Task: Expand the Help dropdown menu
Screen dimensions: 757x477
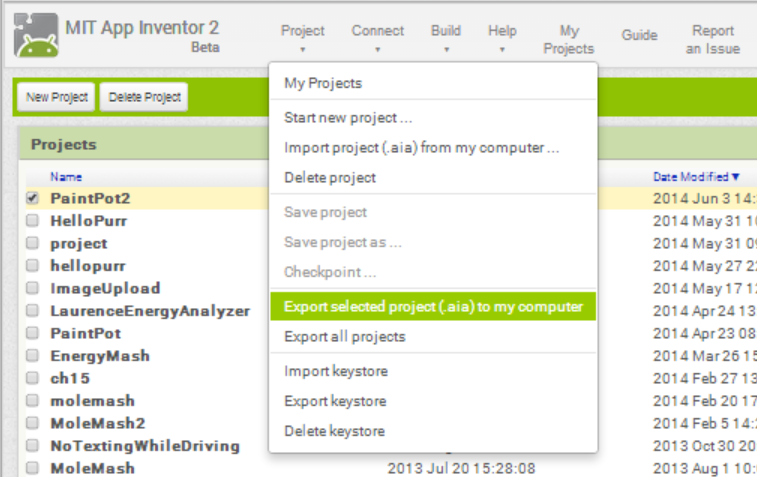Action: click(x=502, y=38)
